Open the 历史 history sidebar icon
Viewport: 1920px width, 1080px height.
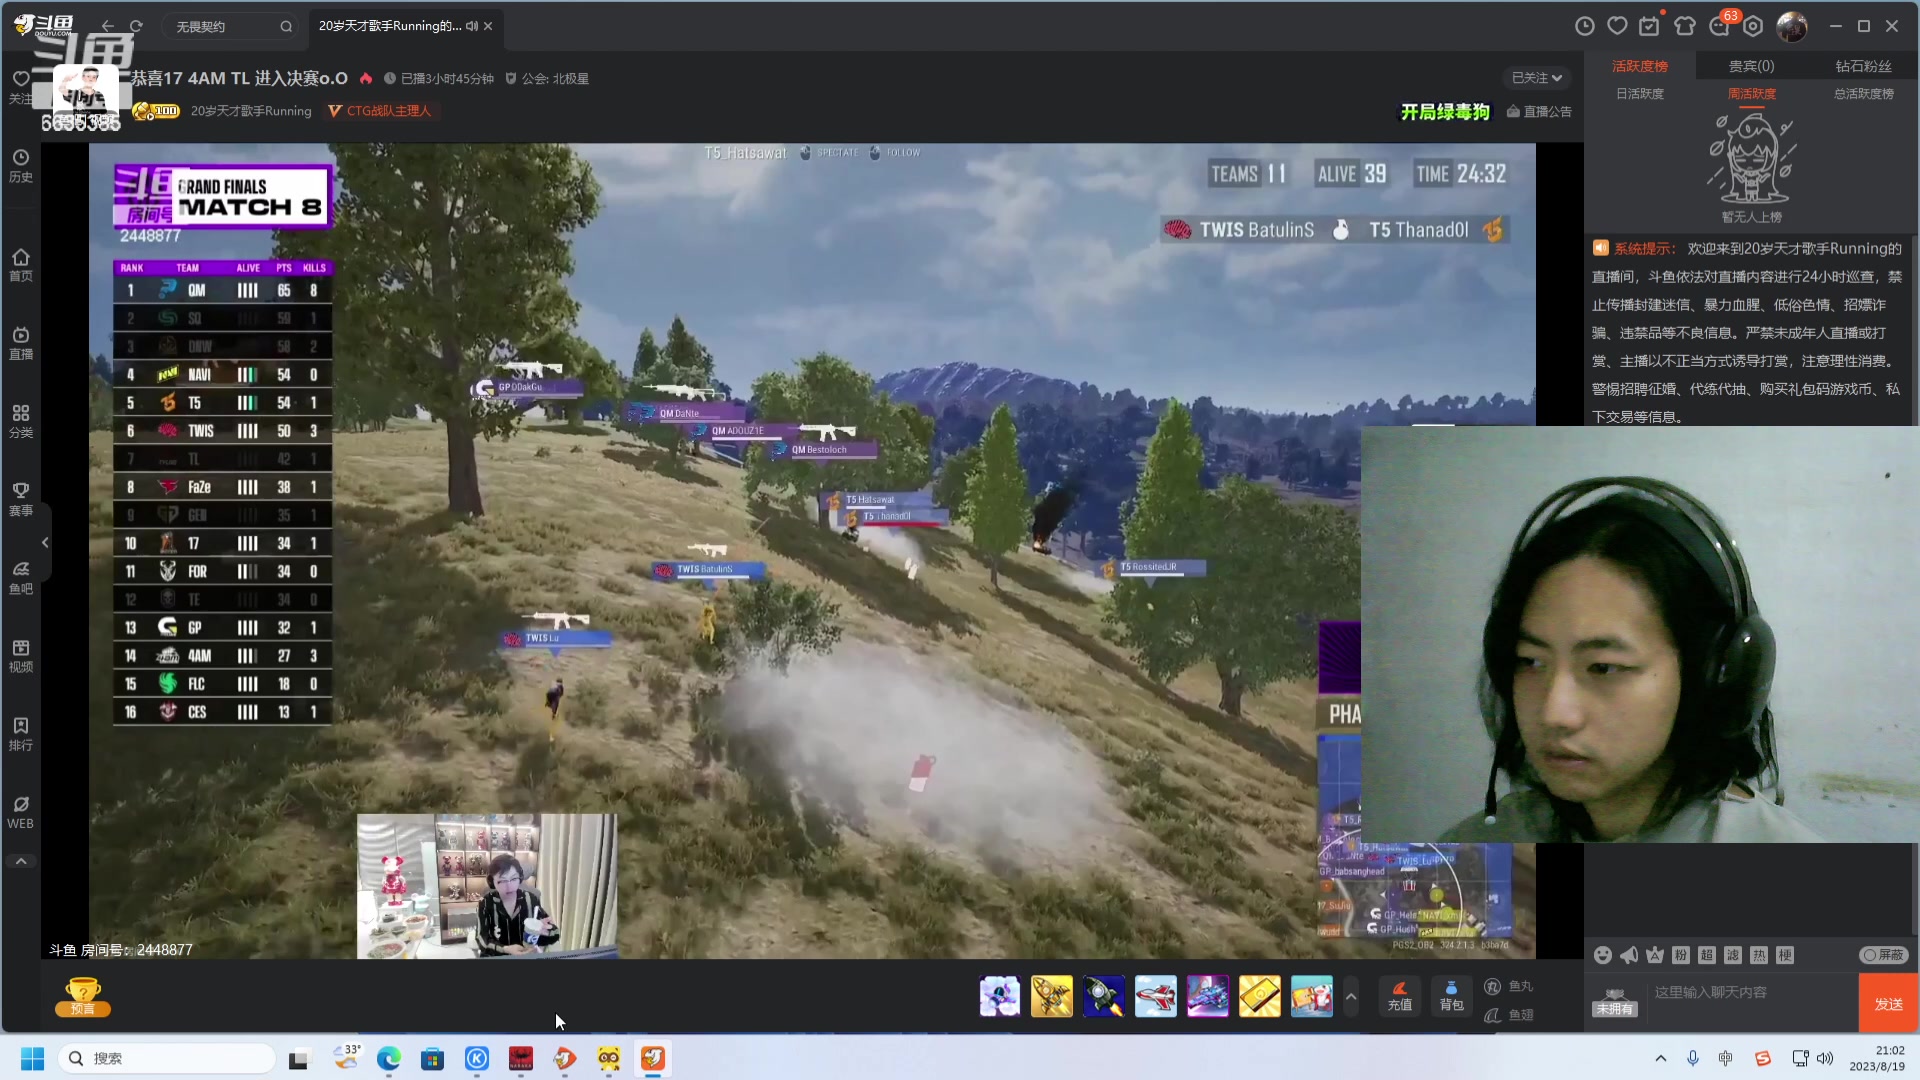21,166
